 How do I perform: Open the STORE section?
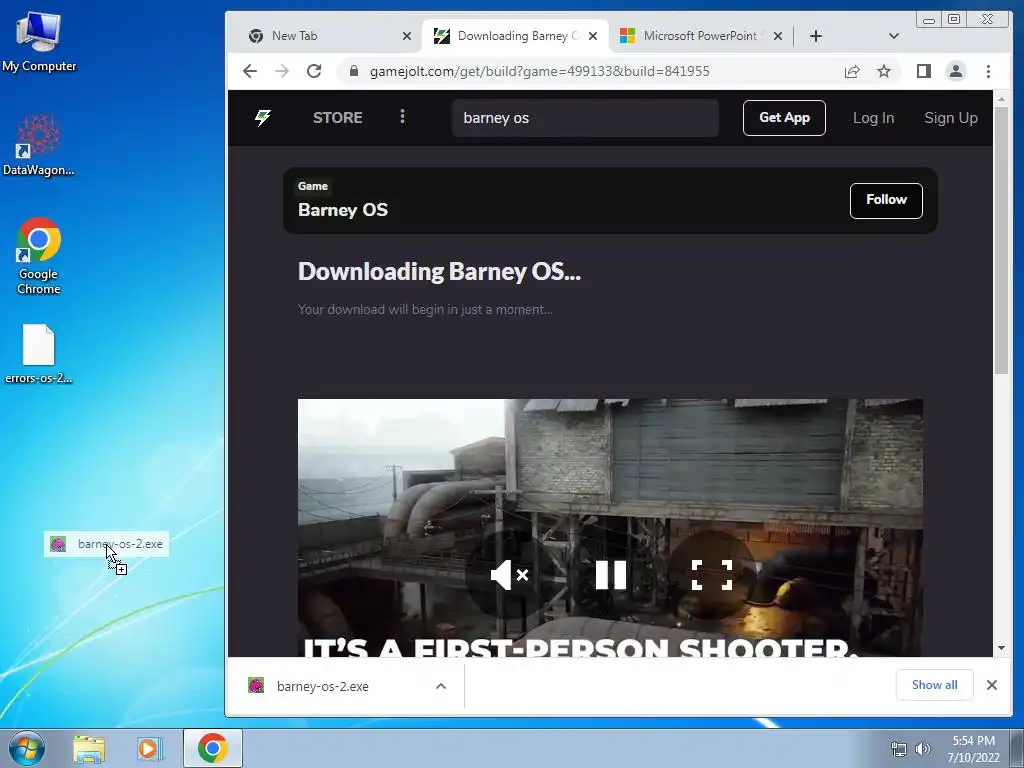[338, 118]
